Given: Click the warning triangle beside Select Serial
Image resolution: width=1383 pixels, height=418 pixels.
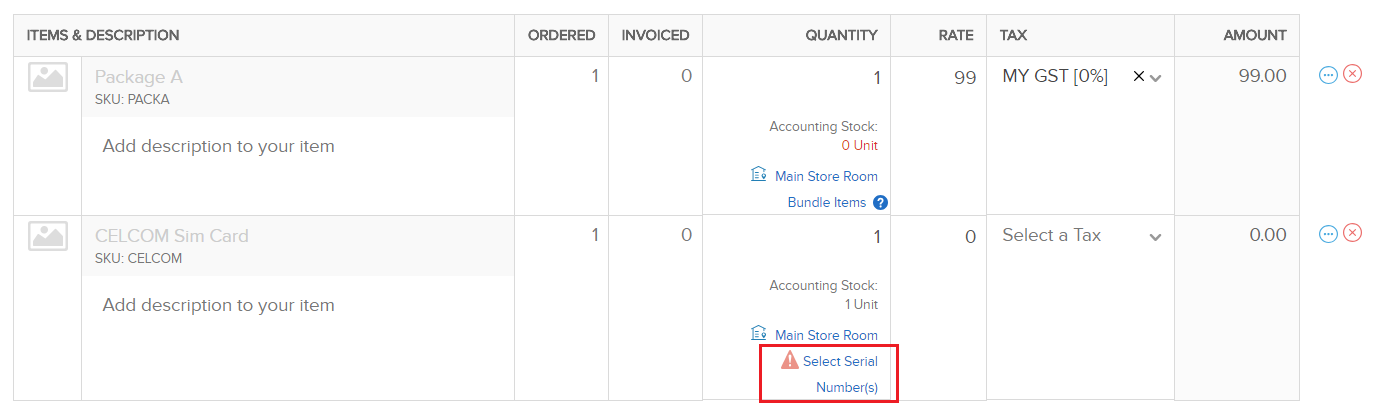Looking at the screenshot, I should click(x=790, y=361).
